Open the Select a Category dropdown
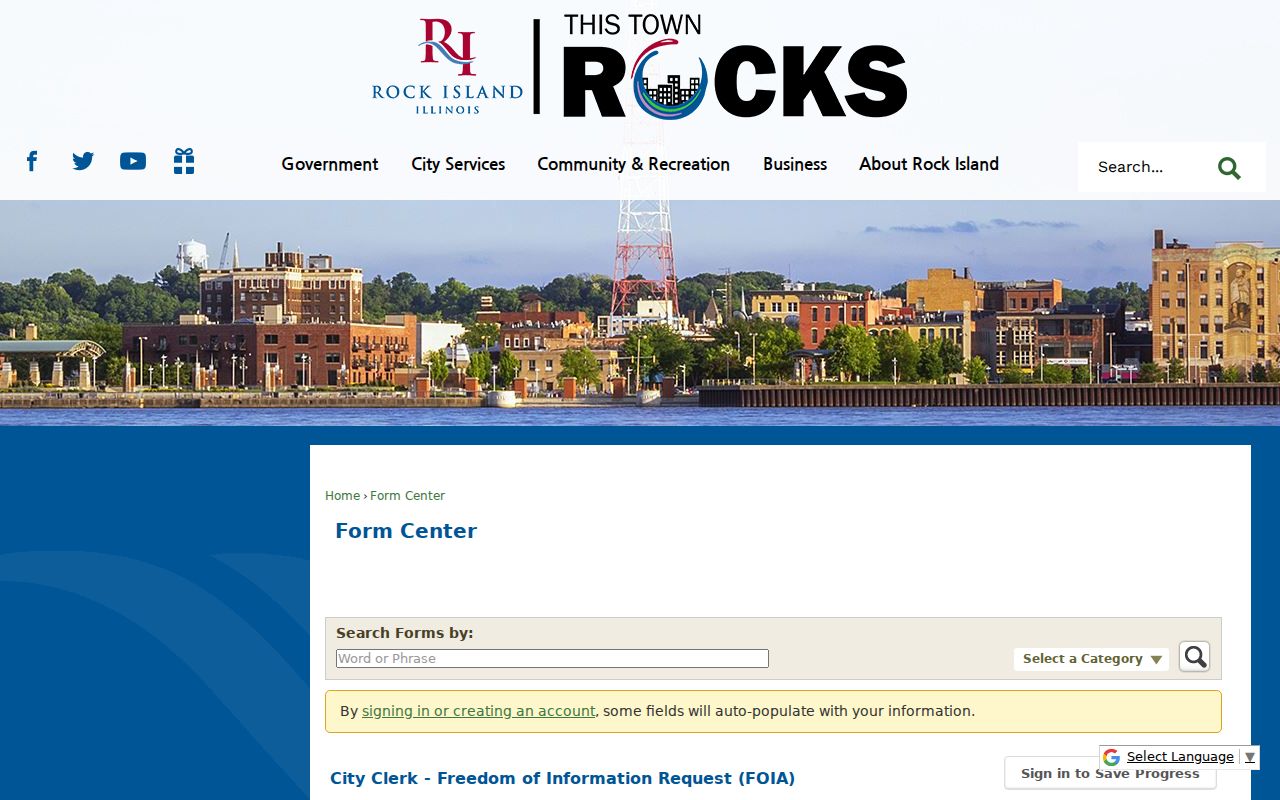This screenshot has width=1280, height=800. (x=1091, y=659)
